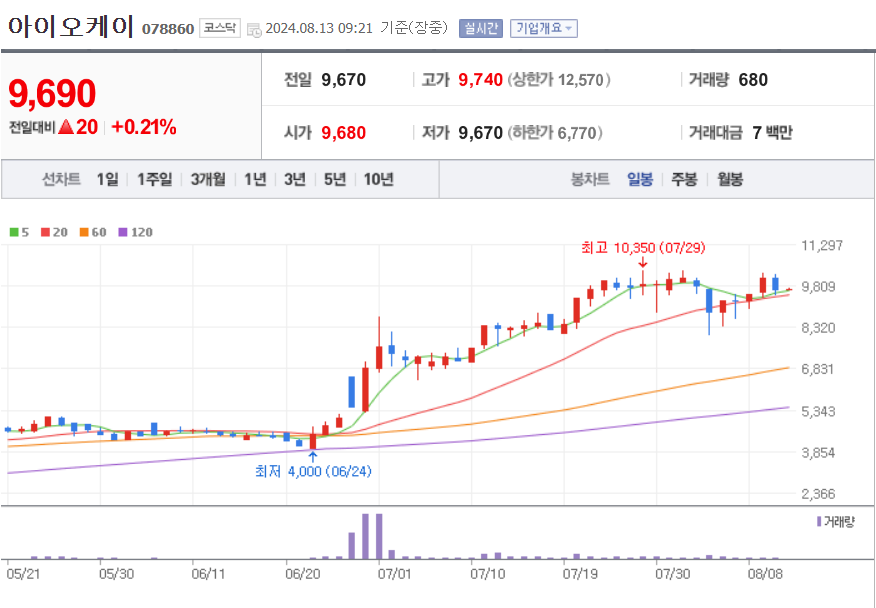
Task: Select the 일봉 daily candle chart
Action: tap(640, 180)
